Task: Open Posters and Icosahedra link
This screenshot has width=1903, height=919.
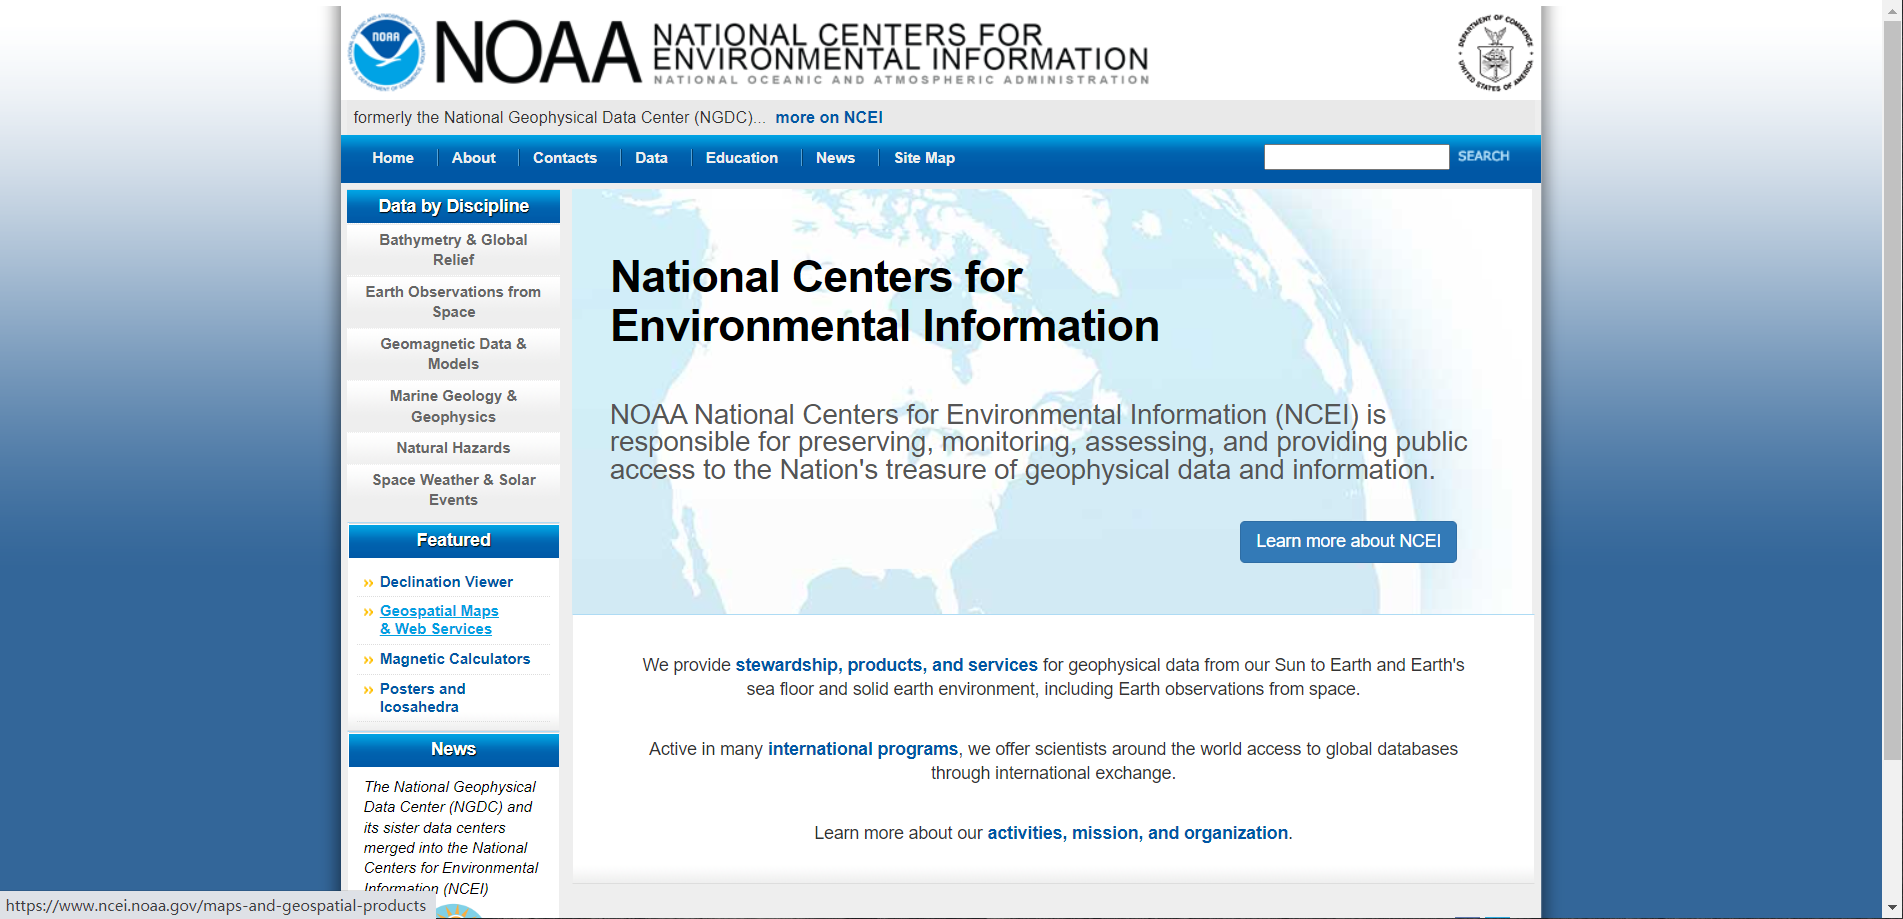Action: click(x=422, y=698)
